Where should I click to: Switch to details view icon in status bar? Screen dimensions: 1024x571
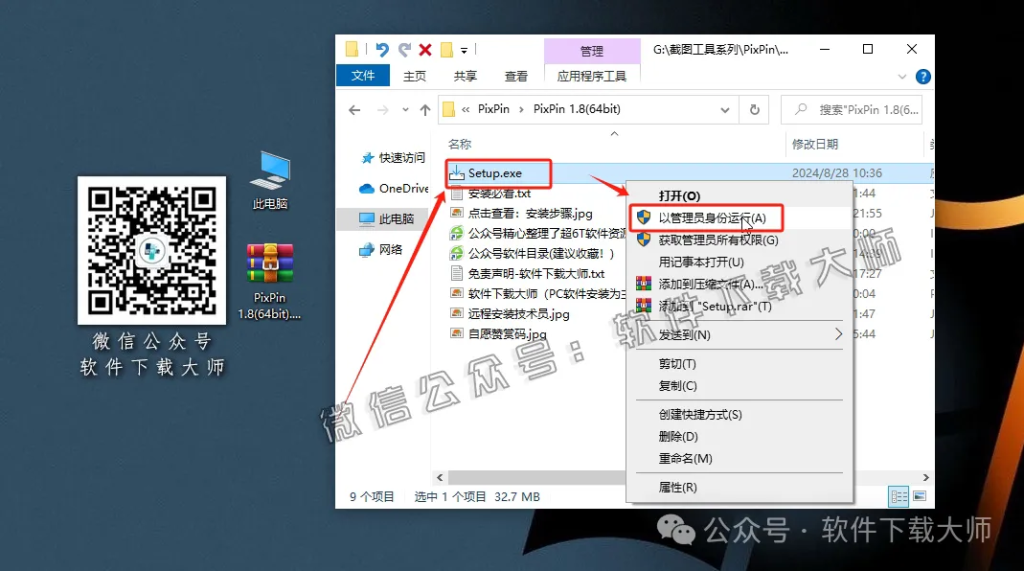click(899, 497)
